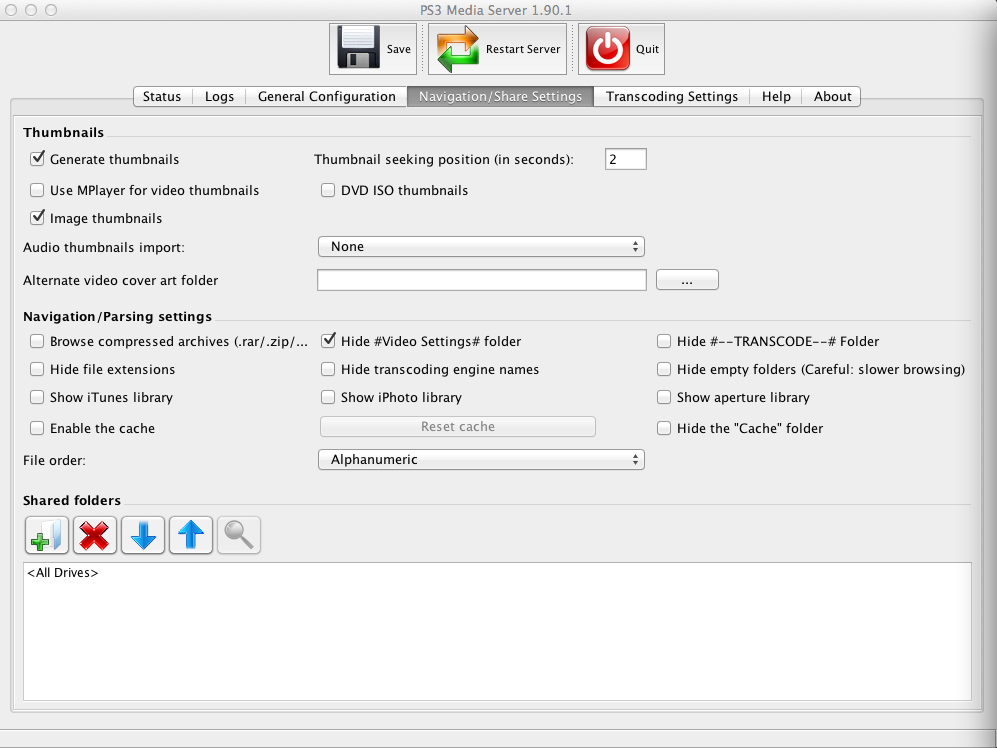Click Alternate video cover art folder field
Screen dimensions: 997x748
tap(482, 280)
